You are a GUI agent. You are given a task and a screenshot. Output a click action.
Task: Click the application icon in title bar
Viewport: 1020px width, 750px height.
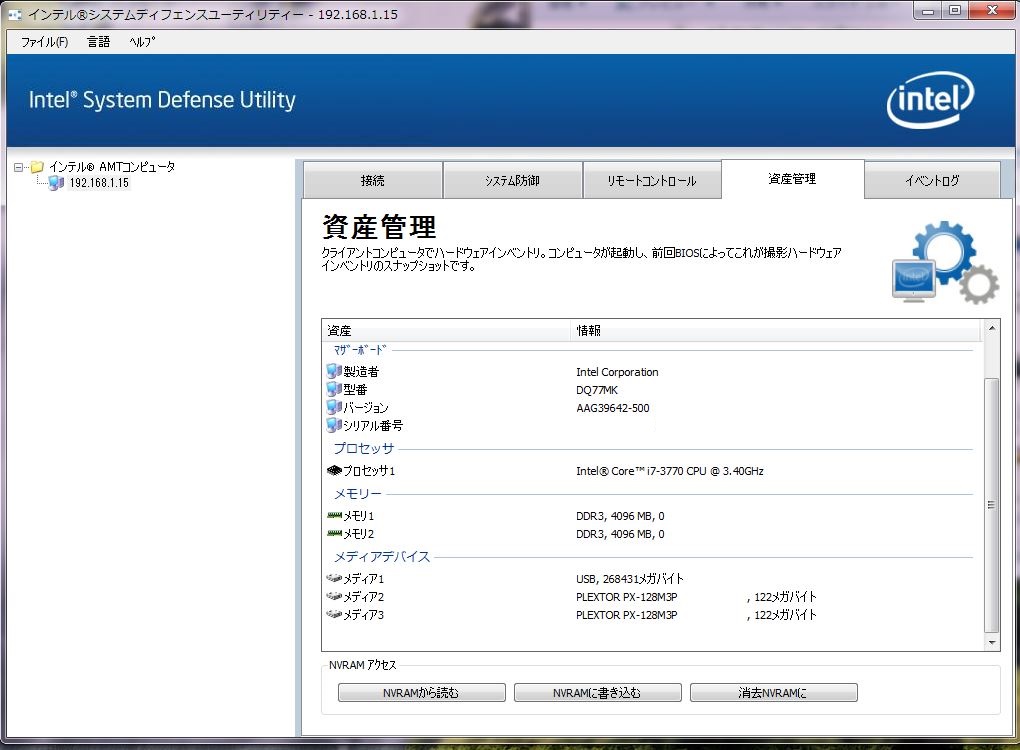tap(14, 14)
